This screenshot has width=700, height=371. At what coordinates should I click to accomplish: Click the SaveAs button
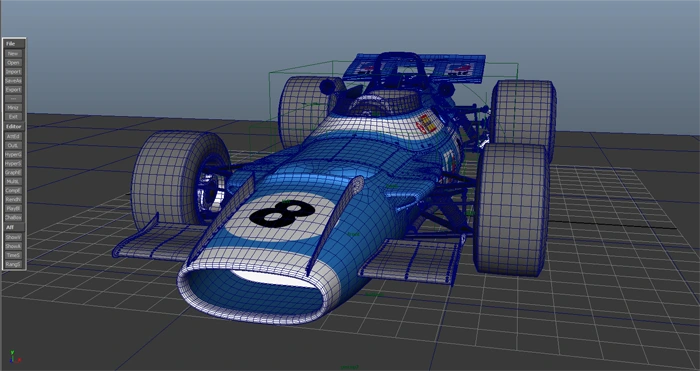[x=13, y=81]
